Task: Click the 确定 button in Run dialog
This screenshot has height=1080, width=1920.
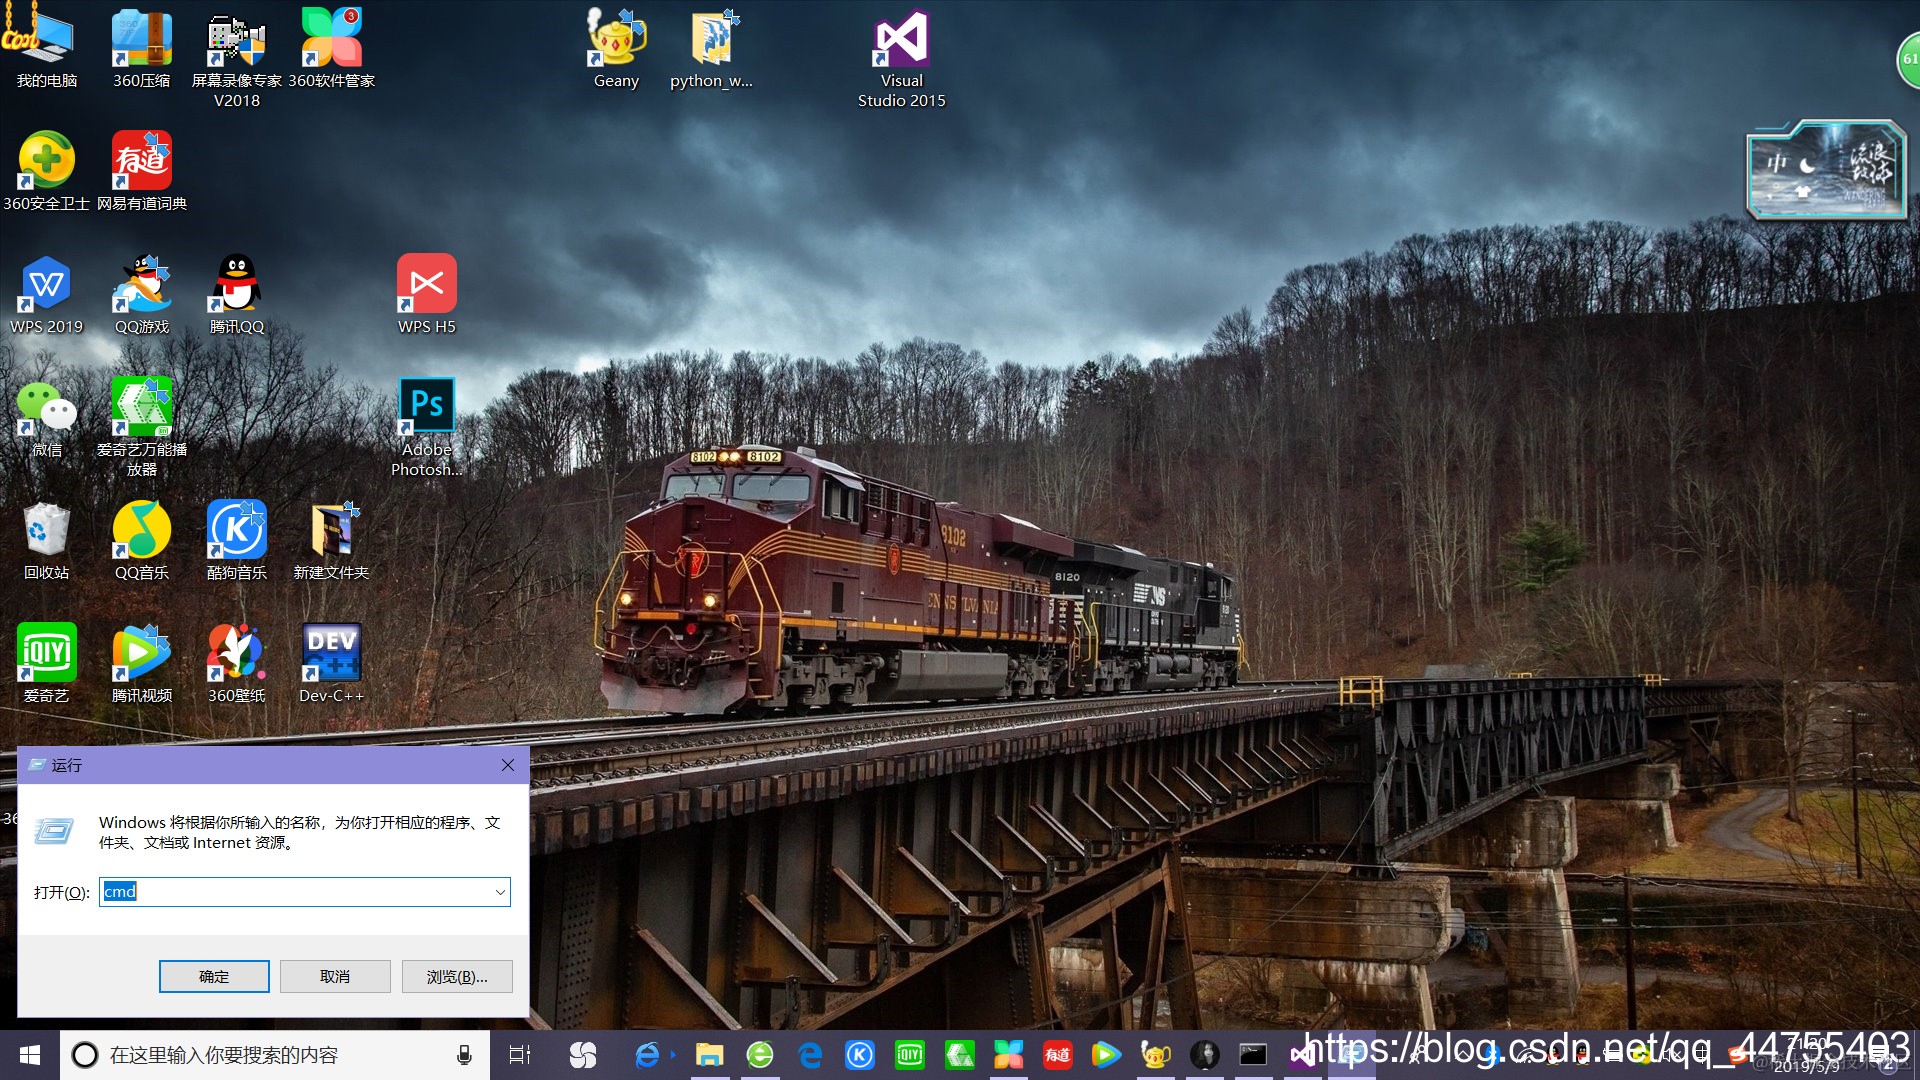Action: pos(214,976)
